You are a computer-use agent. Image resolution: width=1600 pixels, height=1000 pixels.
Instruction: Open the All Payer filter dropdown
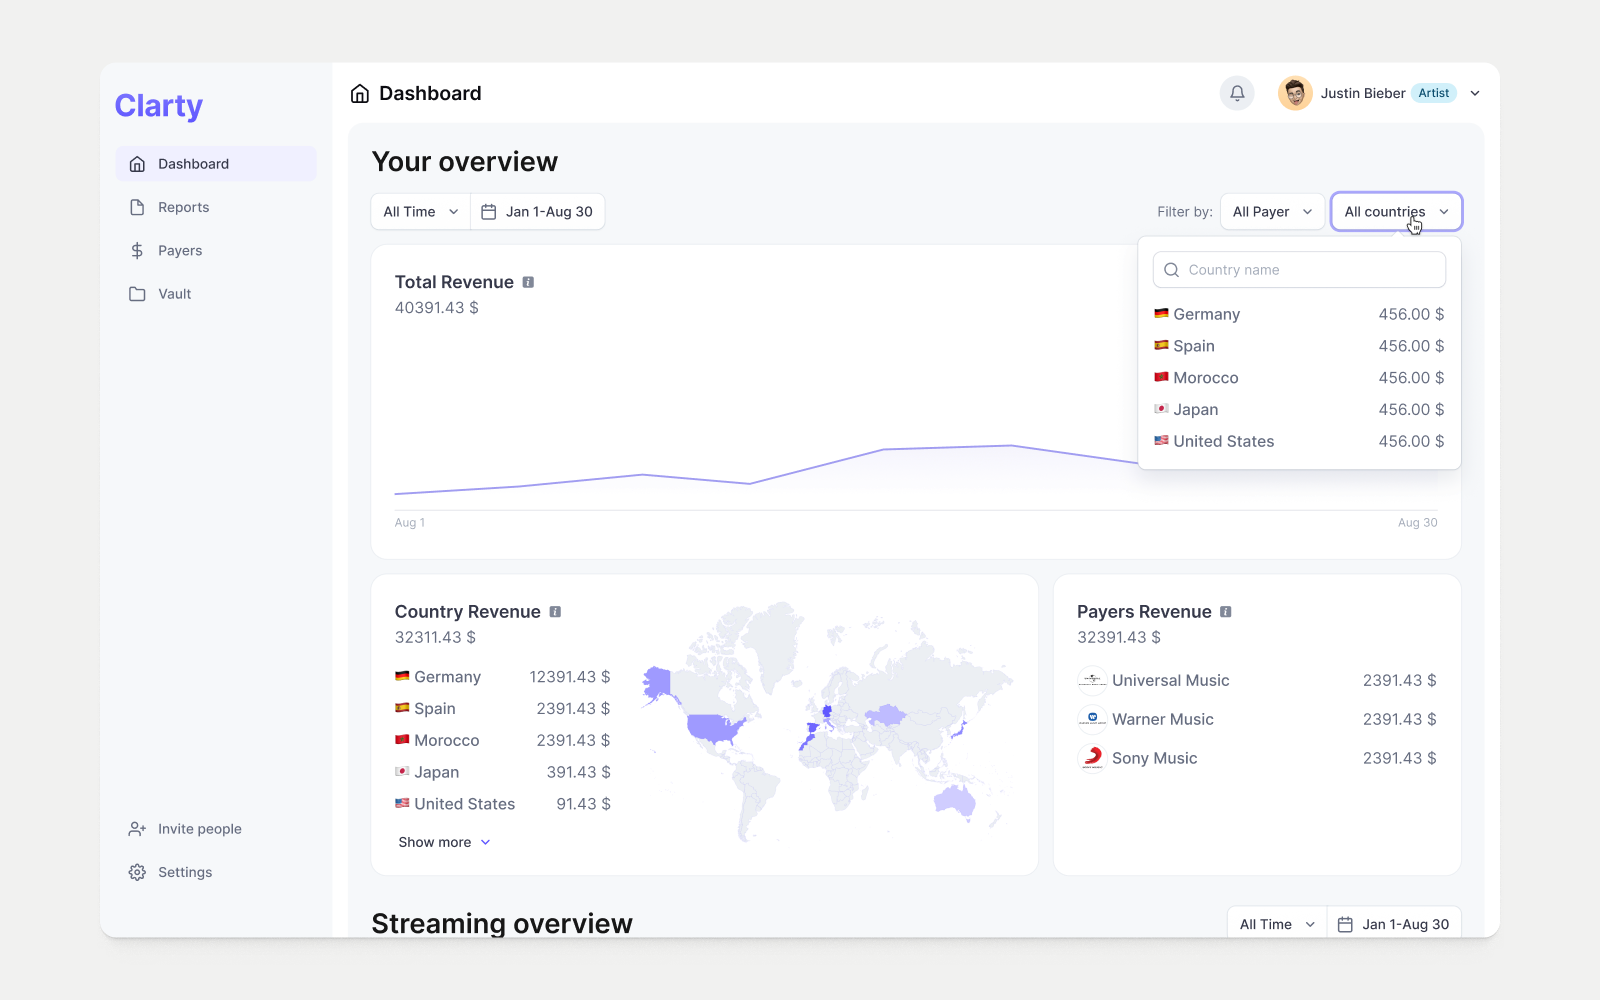tap(1272, 212)
